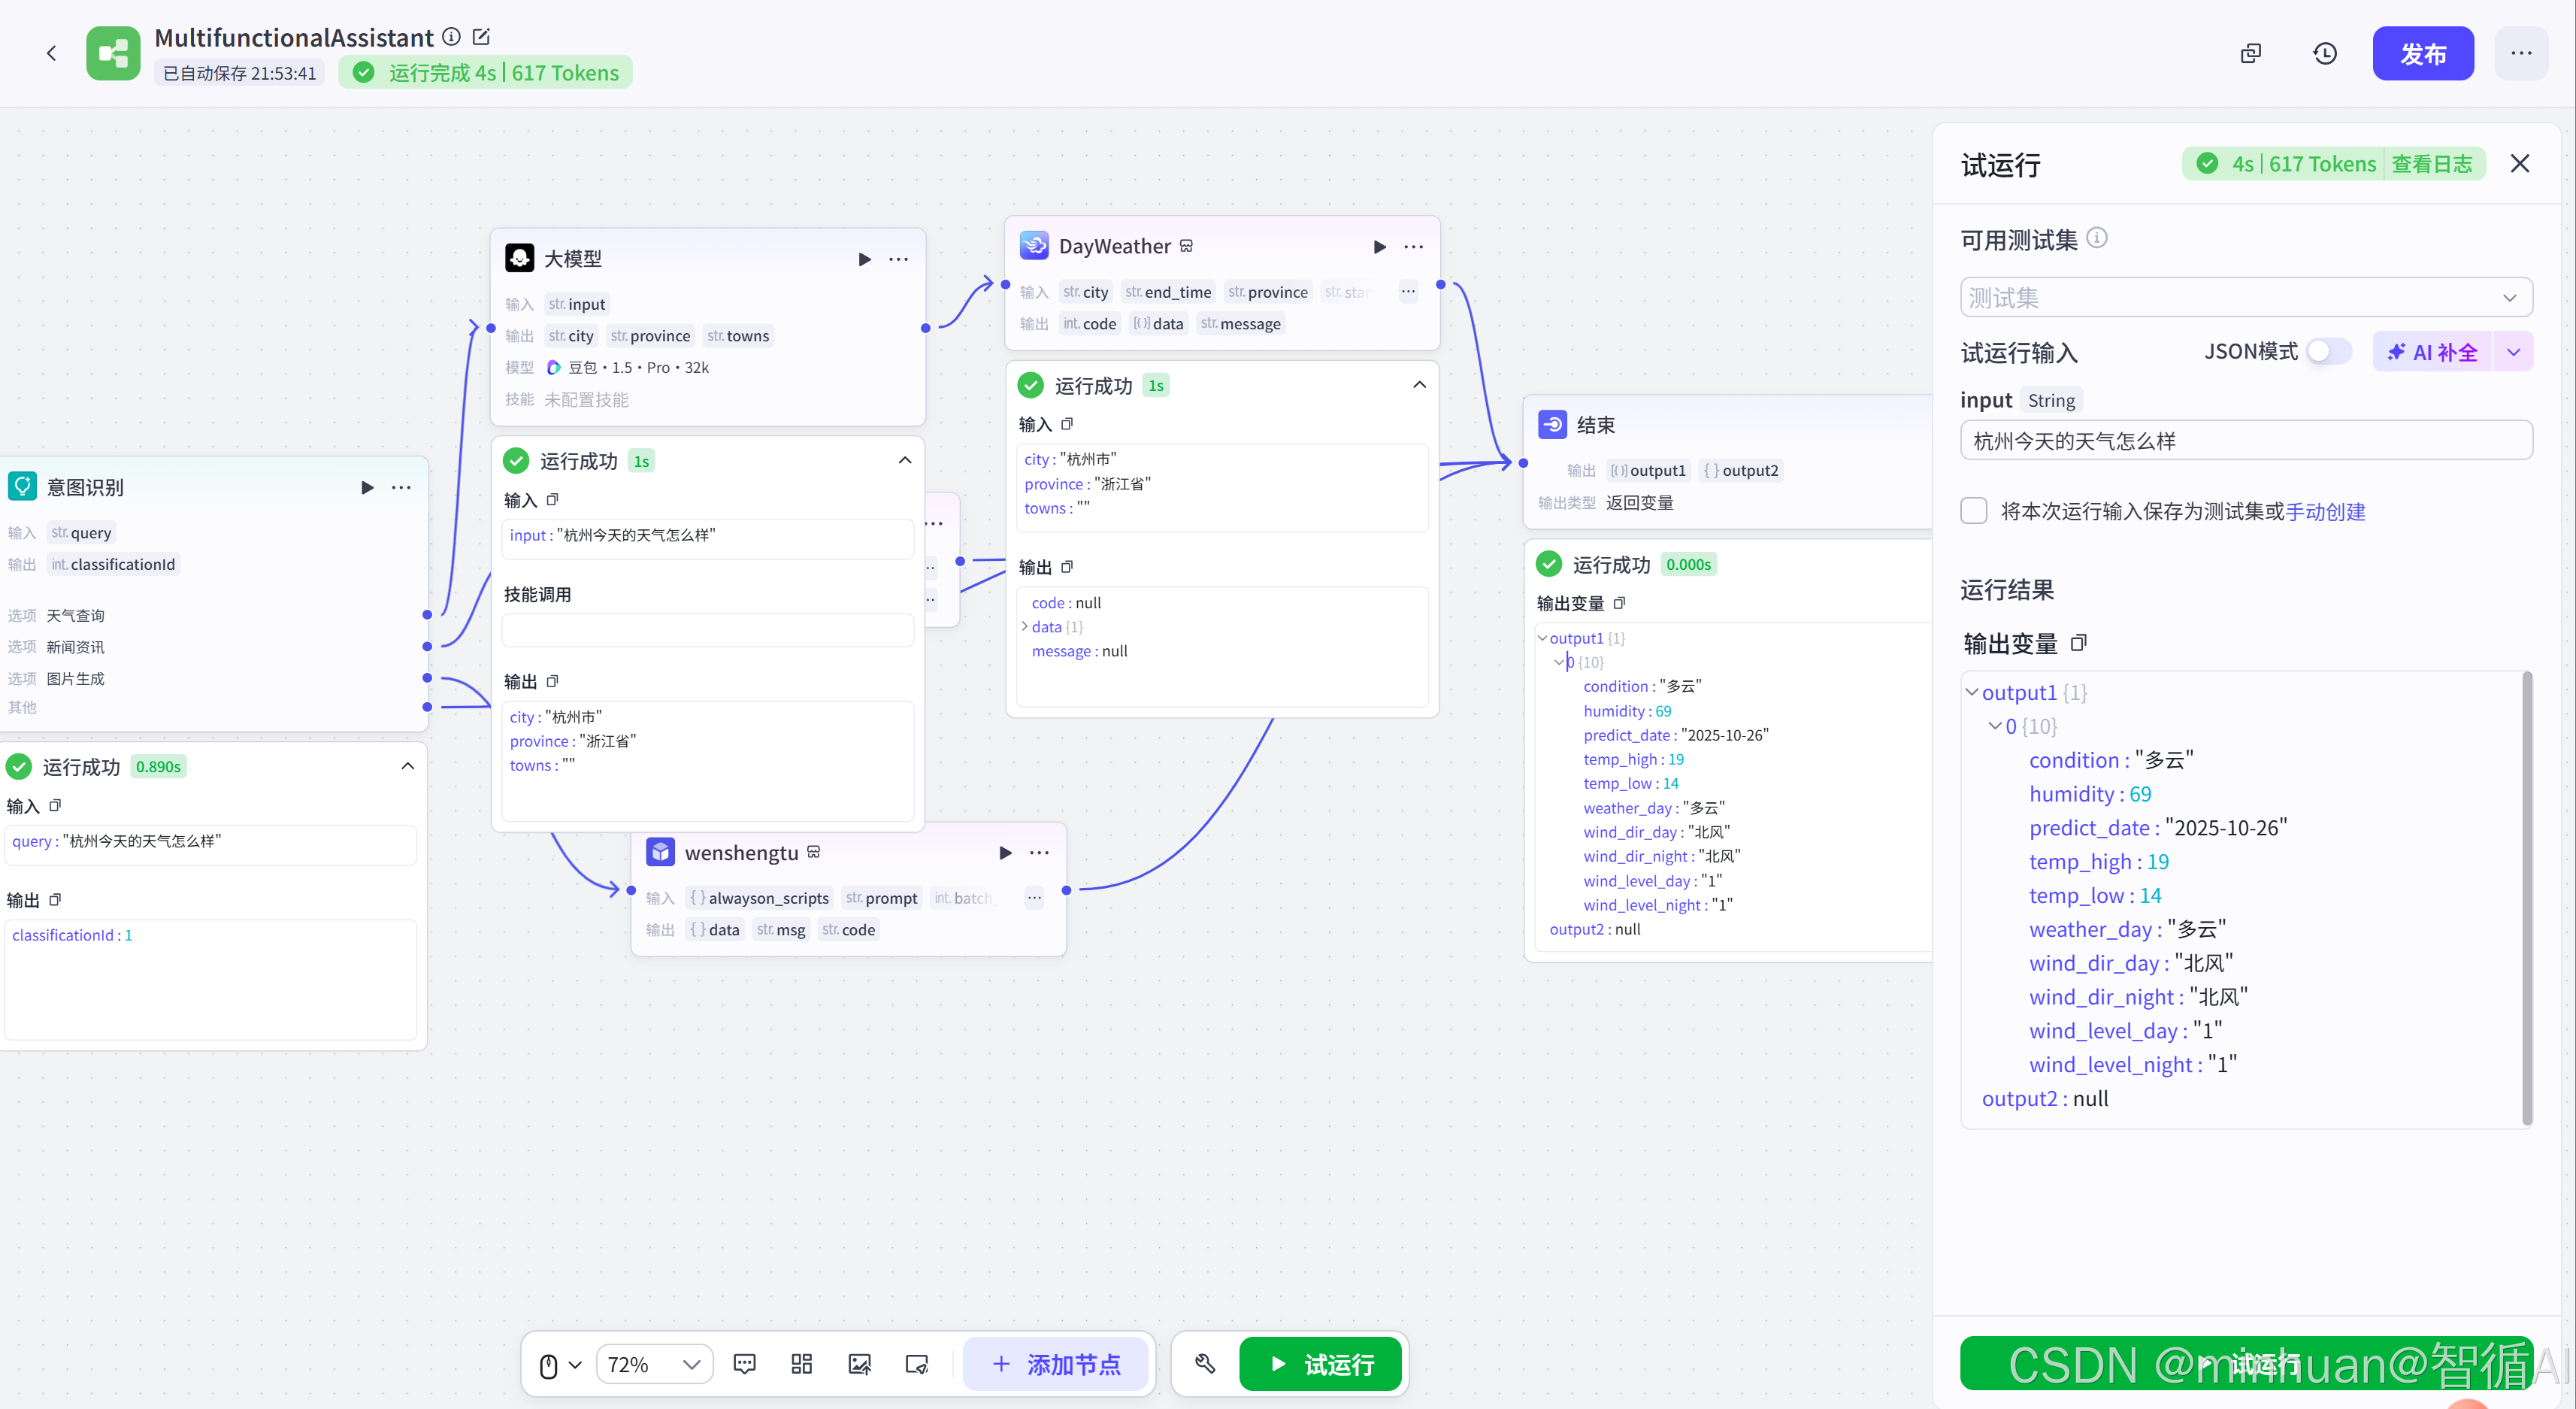Collapse the DayWeather 运行成功 result panel
The image size is (2576, 1409).
pos(1418,385)
